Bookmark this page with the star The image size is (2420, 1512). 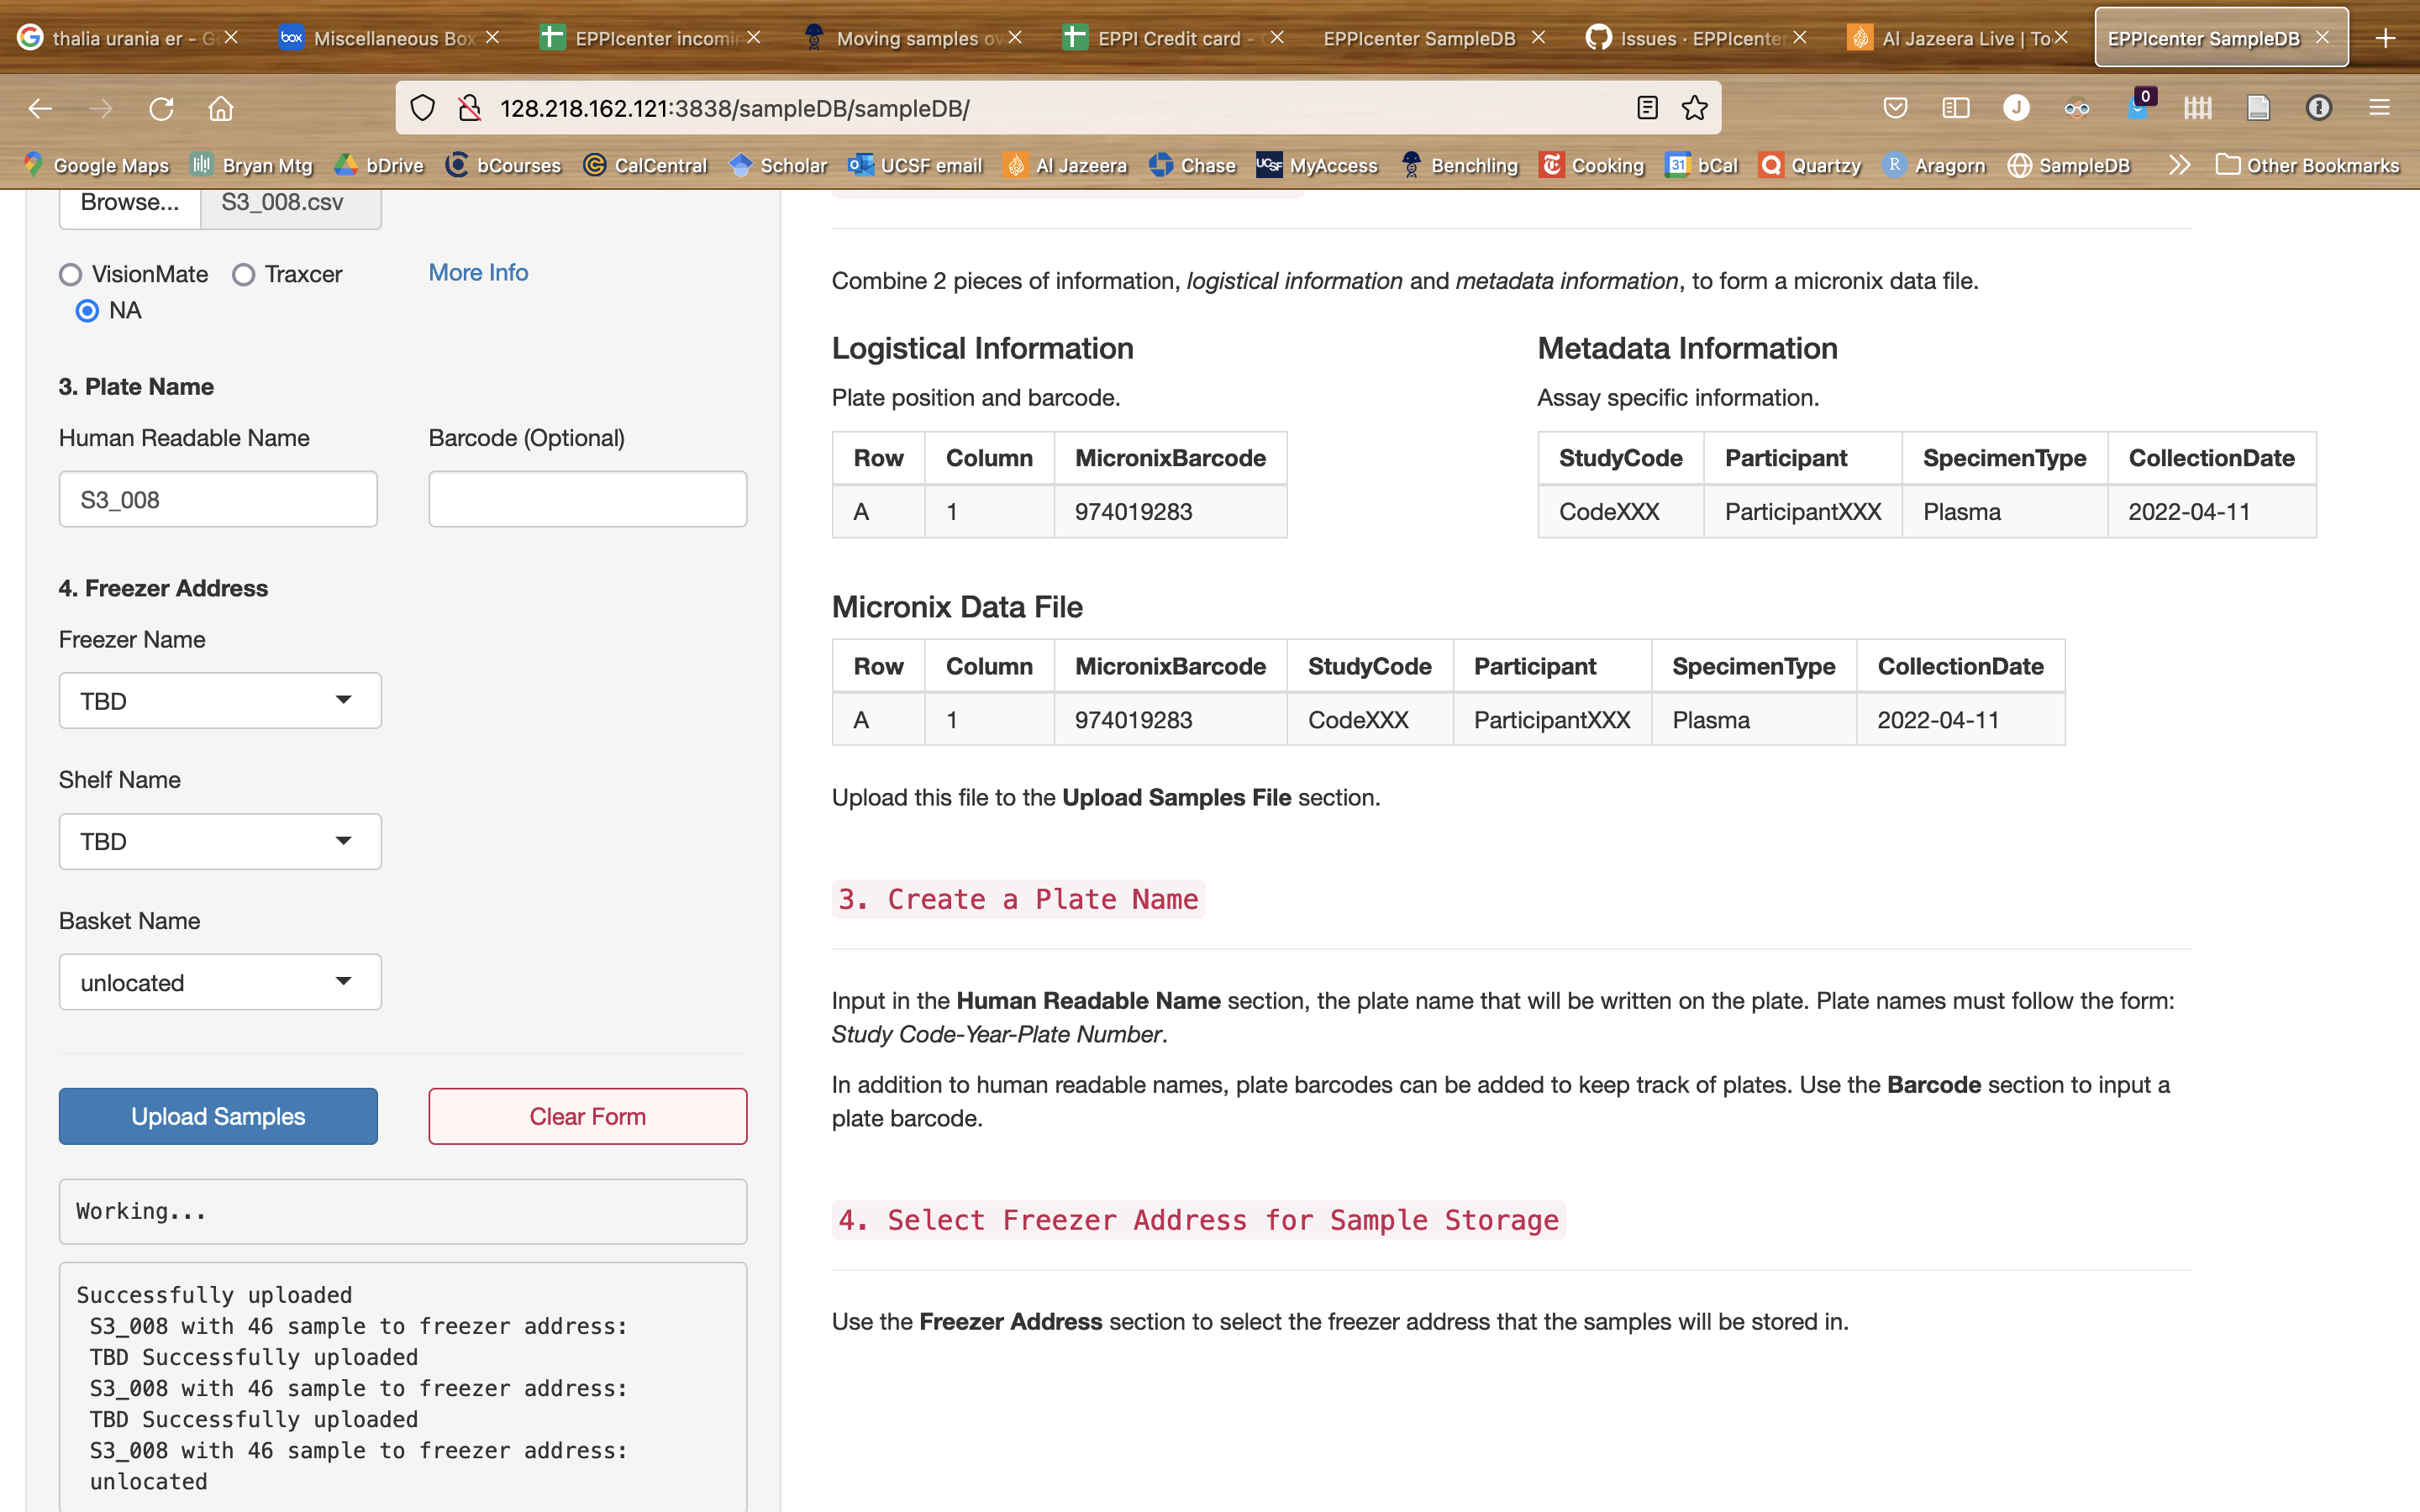pyautogui.click(x=1694, y=108)
